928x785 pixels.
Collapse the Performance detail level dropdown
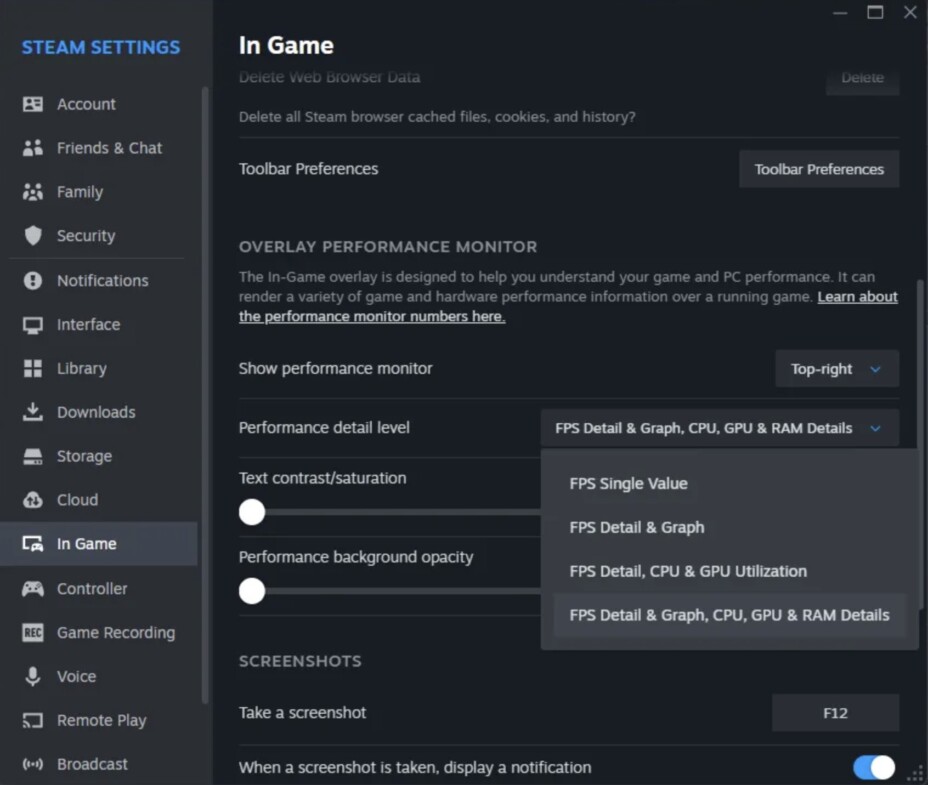click(719, 428)
